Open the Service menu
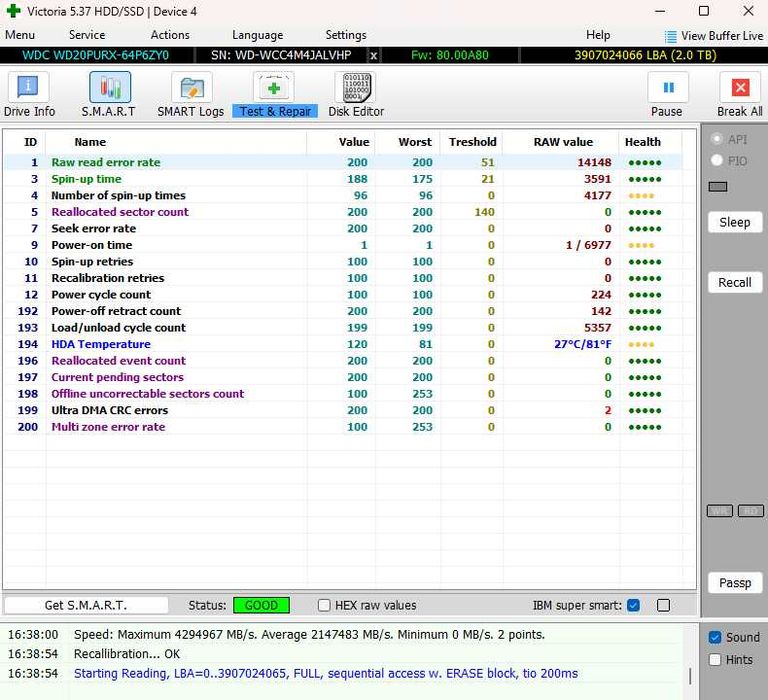 coord(87,35)
